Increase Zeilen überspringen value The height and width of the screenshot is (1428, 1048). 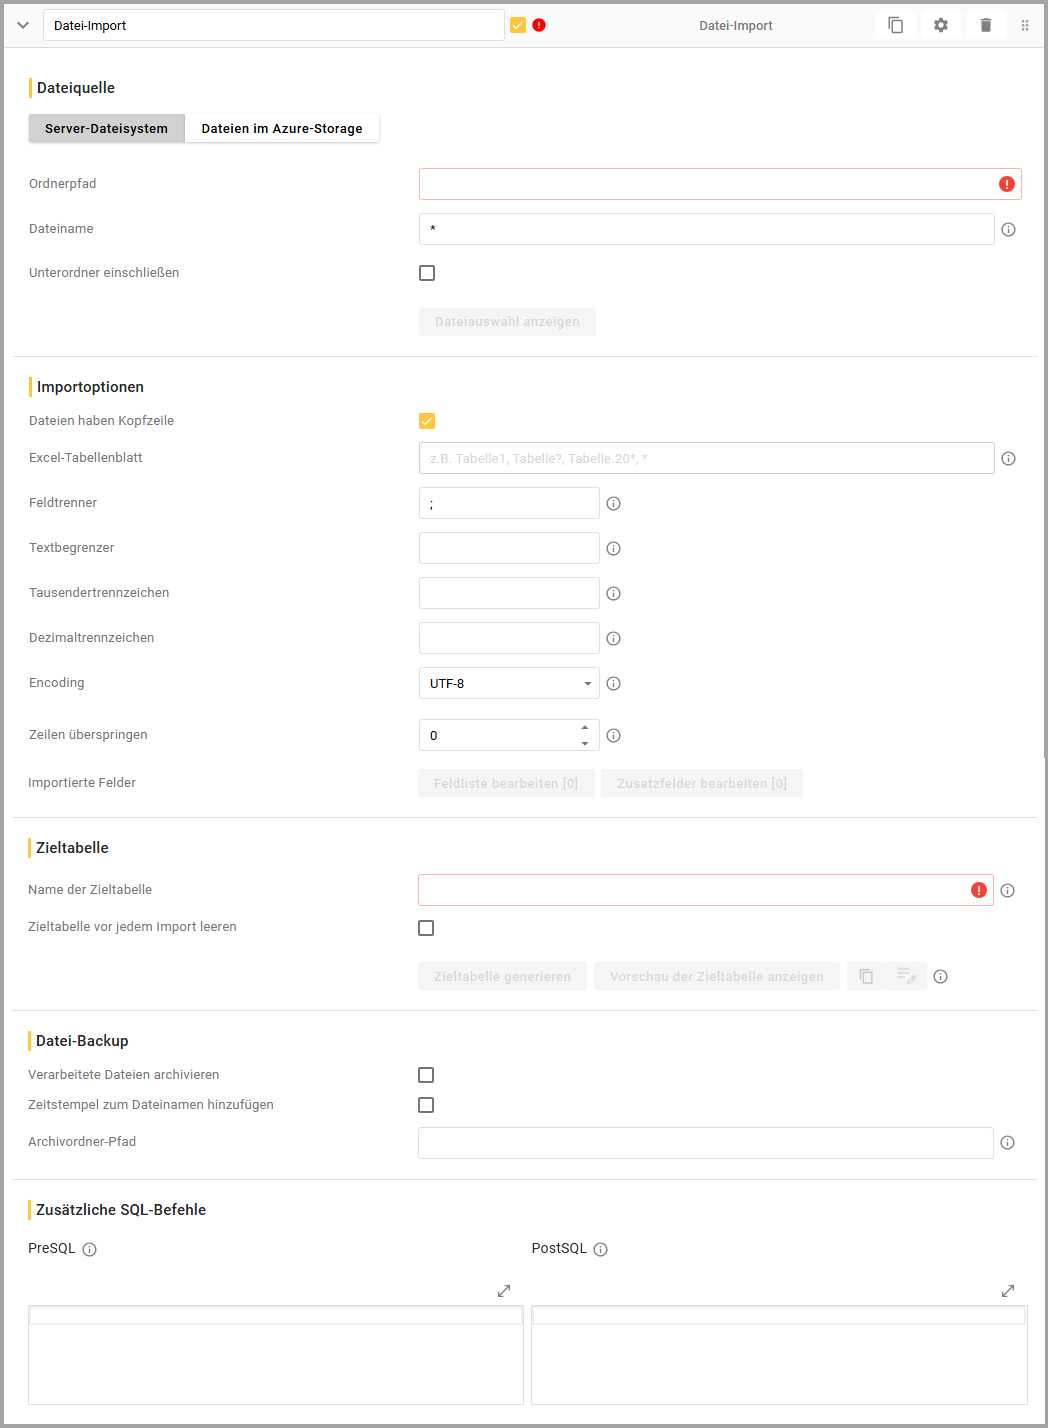point(585,728)
